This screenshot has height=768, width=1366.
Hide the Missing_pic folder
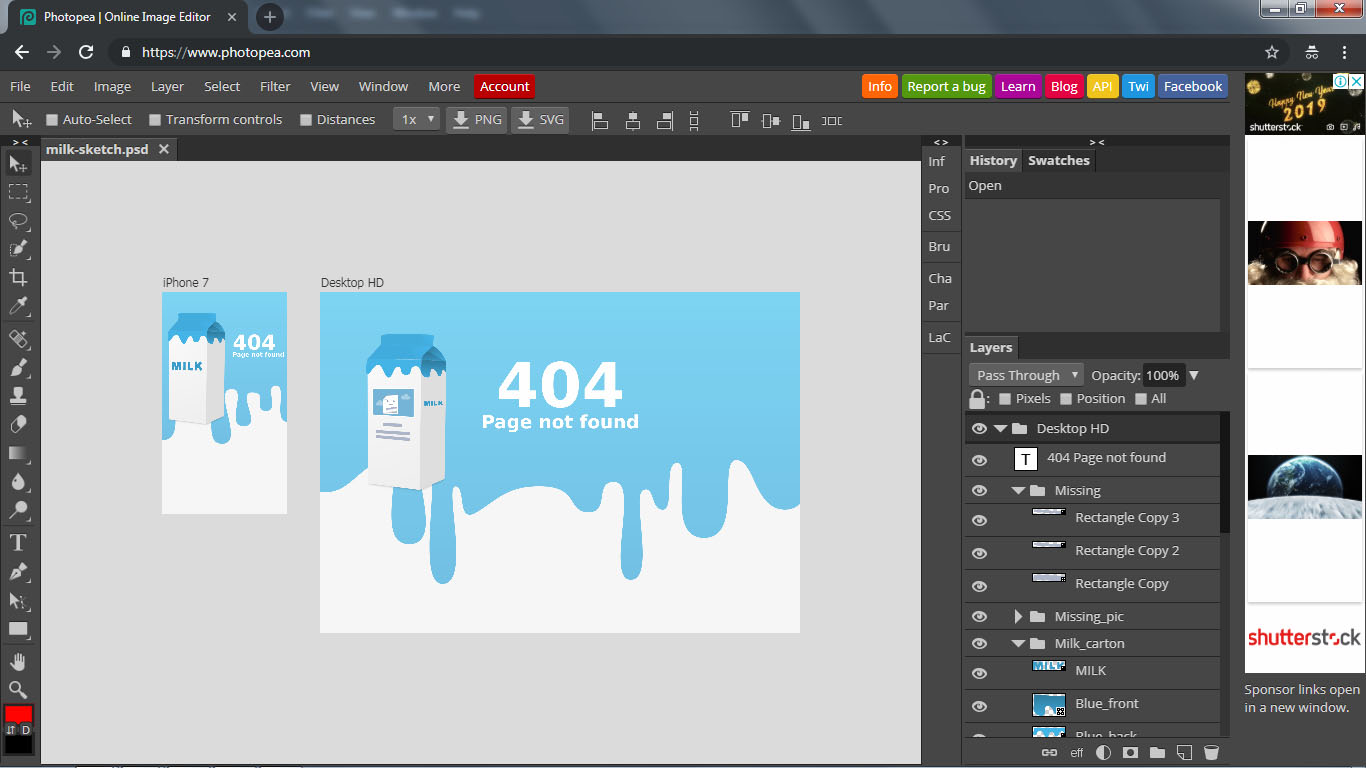979,616
